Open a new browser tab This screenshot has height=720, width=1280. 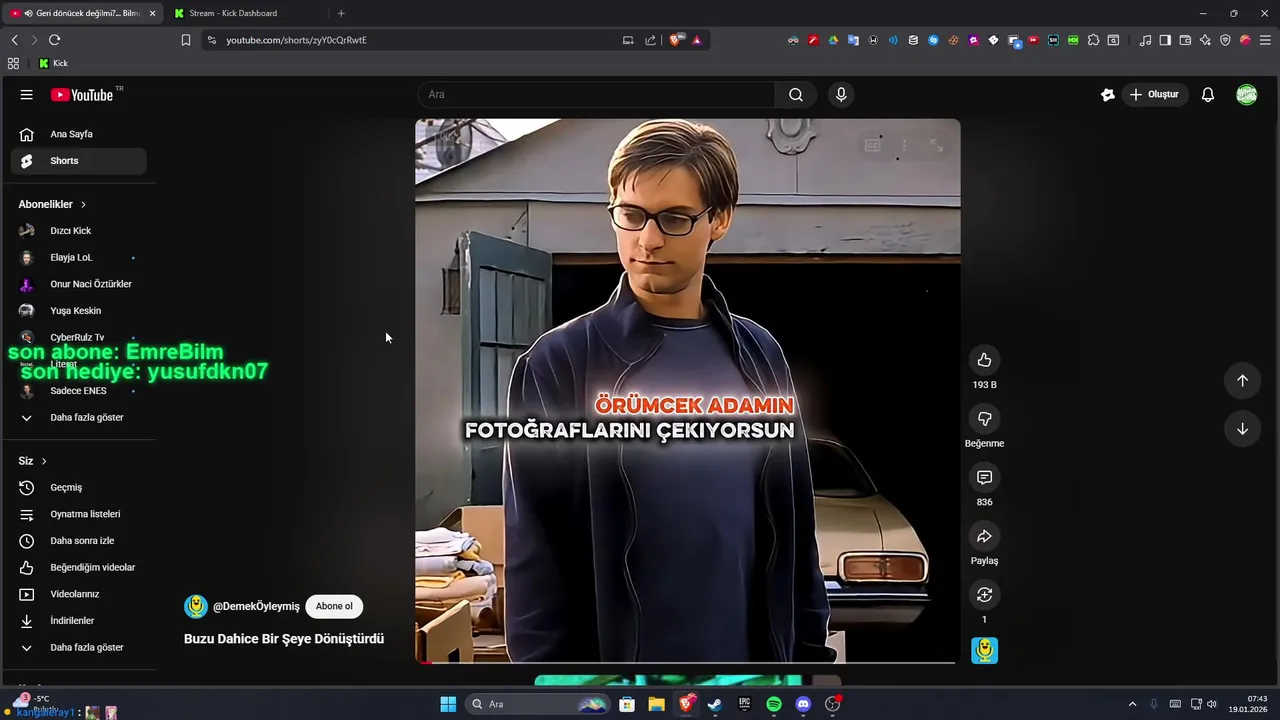(341, 13)
